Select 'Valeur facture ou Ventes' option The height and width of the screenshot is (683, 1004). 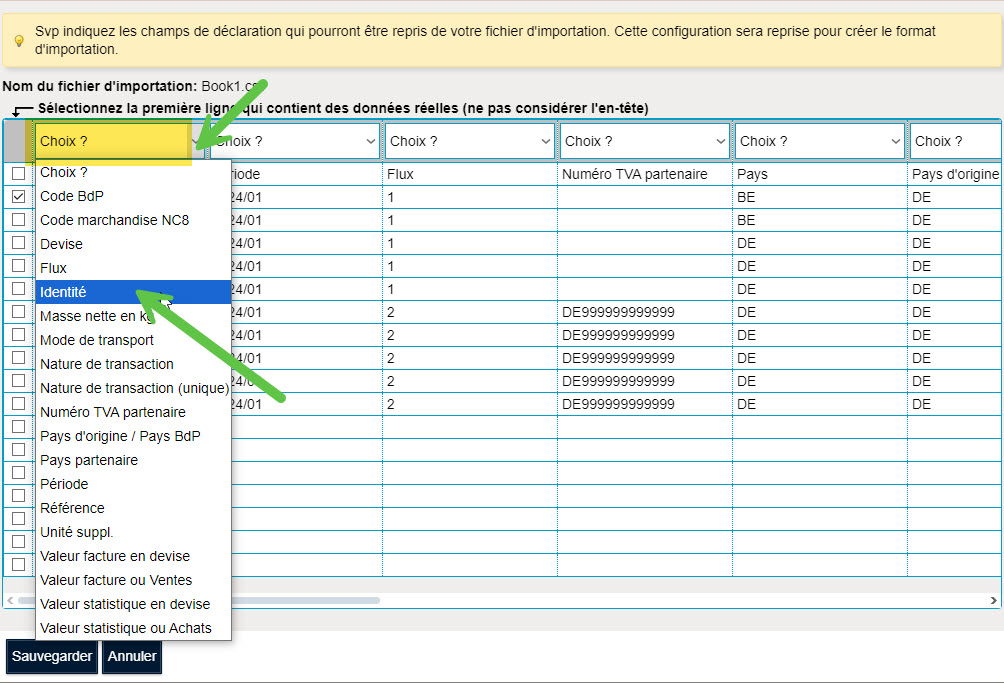pos(133,581)
